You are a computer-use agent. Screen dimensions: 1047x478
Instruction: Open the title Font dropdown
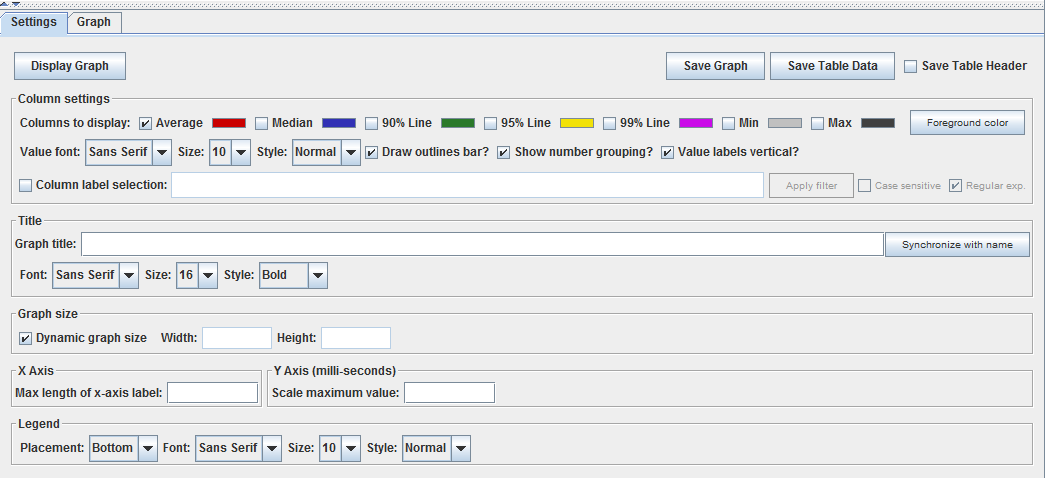coord(95,275)
